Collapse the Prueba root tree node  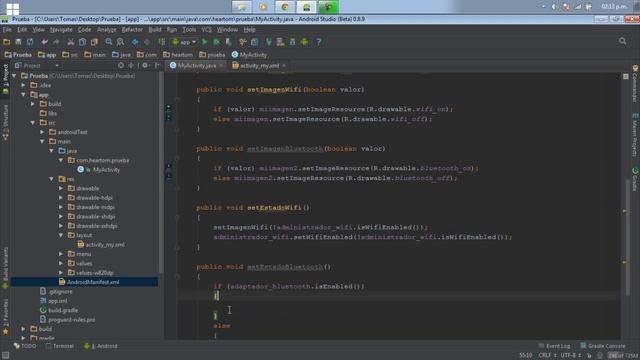click(14, 76)
